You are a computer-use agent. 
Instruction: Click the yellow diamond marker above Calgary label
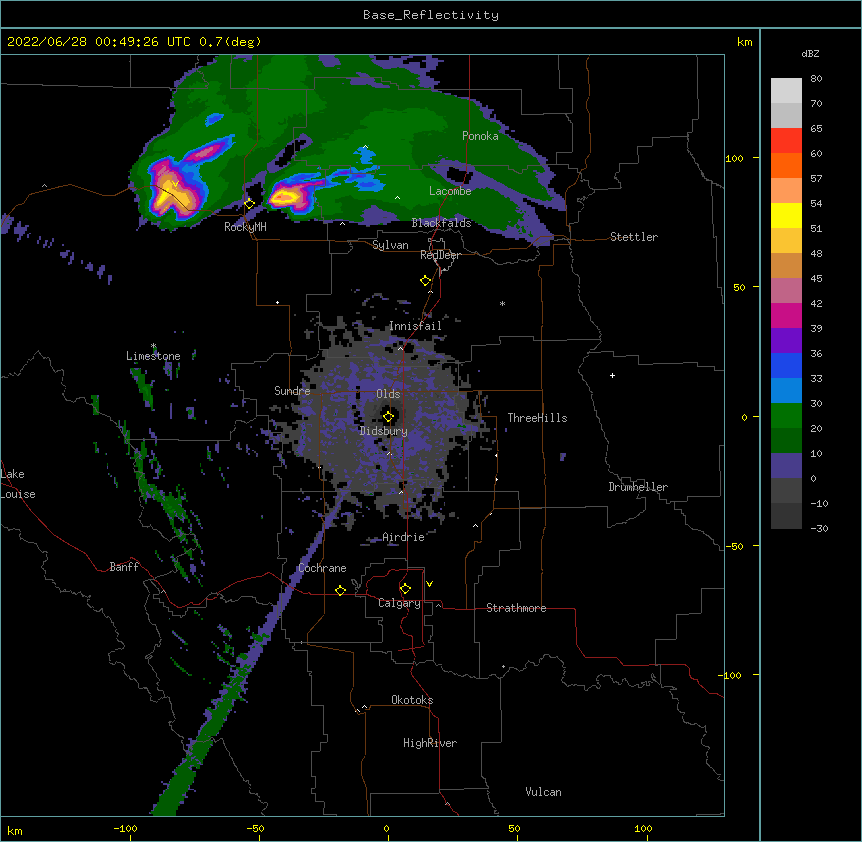point(405,589)
